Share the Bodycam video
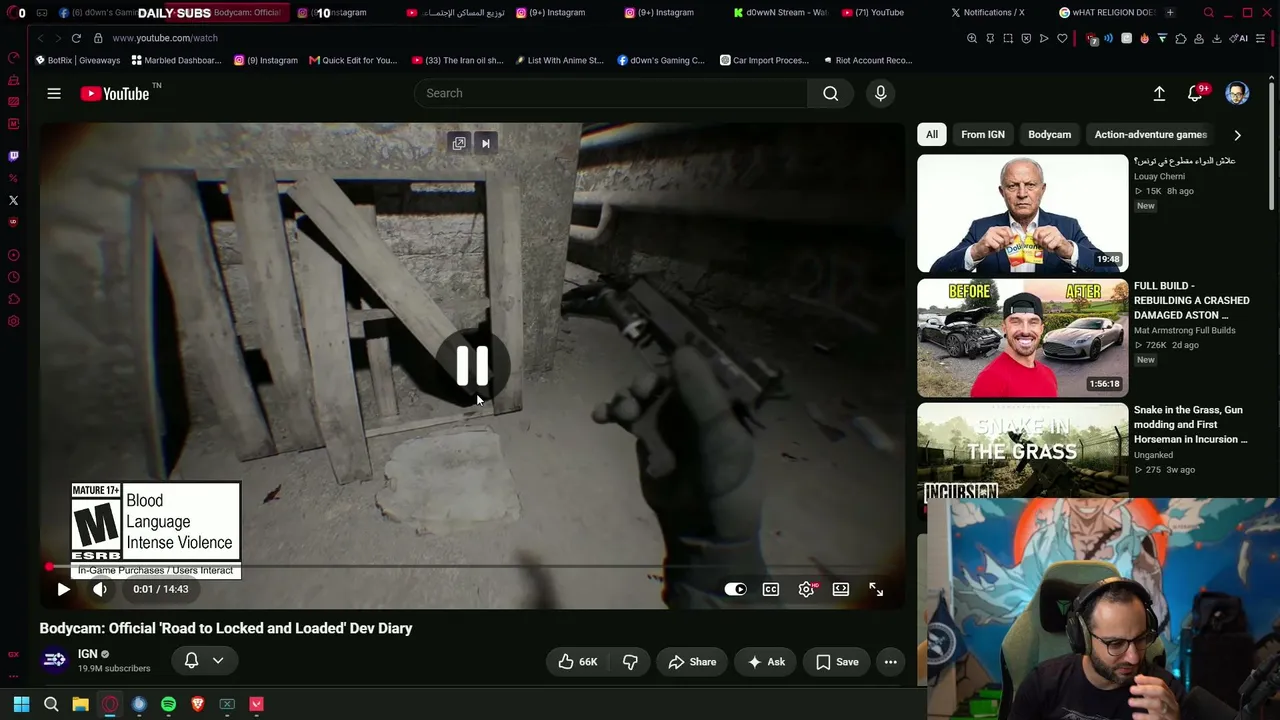1280x720 pixels. (x=692, y=662)
